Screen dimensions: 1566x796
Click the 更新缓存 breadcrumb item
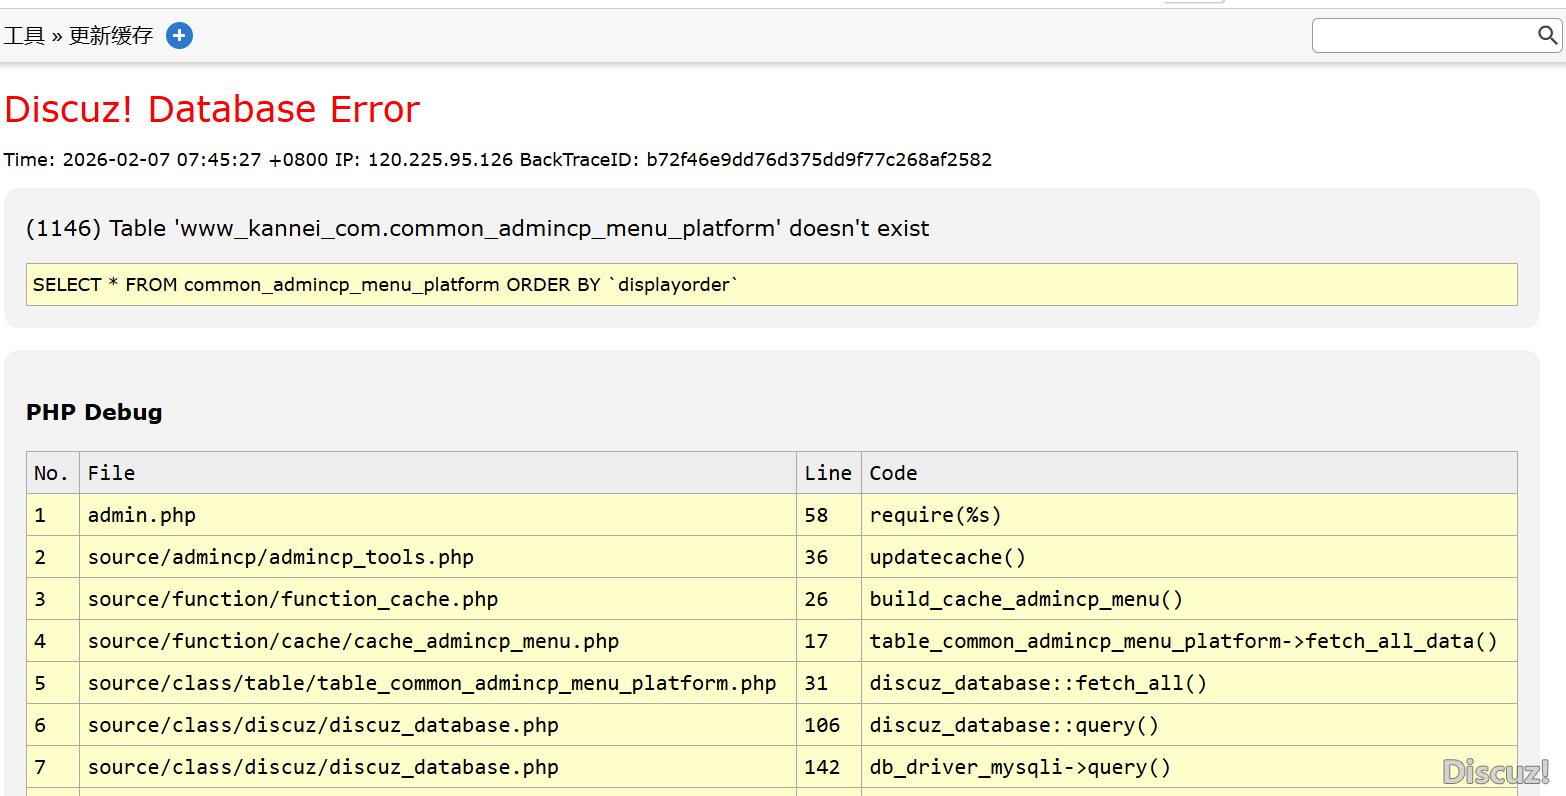click(x=111, y=36)
